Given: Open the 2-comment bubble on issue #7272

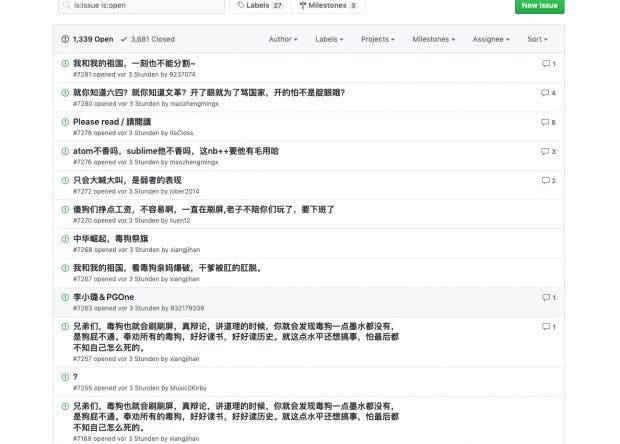Looking at the screenshot, I should (x=549, y=181).
